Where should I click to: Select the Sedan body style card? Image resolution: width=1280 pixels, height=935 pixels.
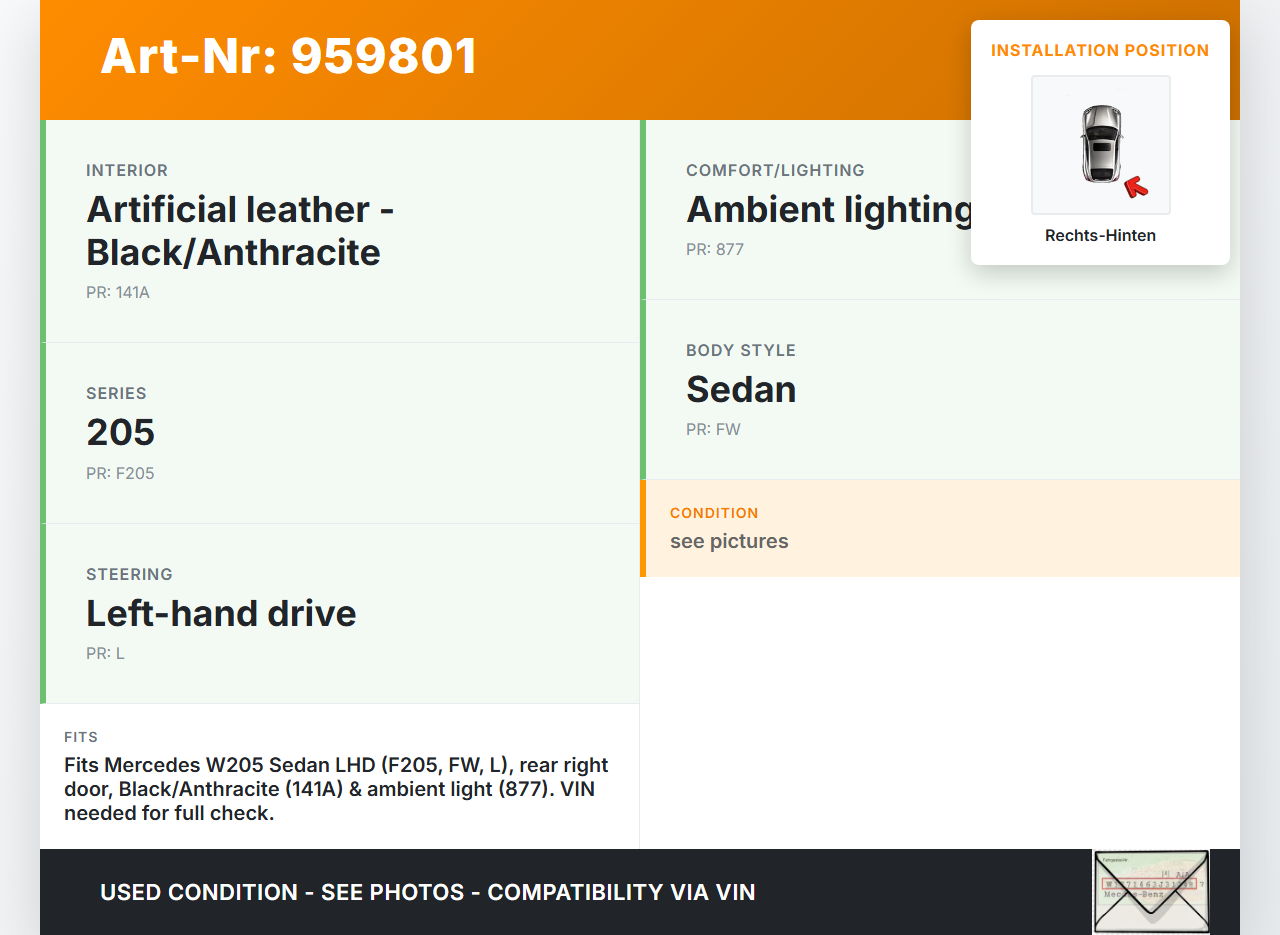pos(940,389)
